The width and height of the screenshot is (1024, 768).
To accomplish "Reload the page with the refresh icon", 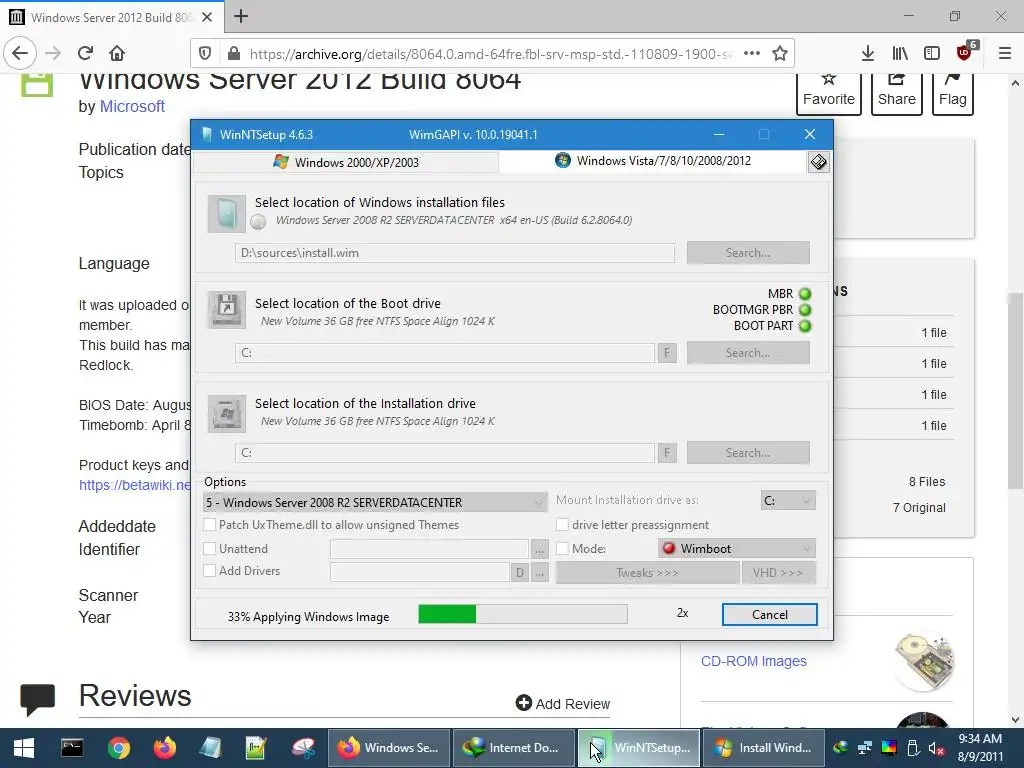I will point(85,53).
